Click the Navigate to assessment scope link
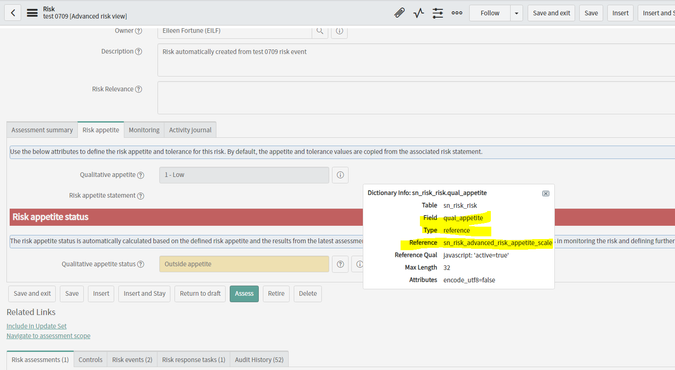This screenshot has width=675, height=370. pyautogui.click(x=48, y=336)
